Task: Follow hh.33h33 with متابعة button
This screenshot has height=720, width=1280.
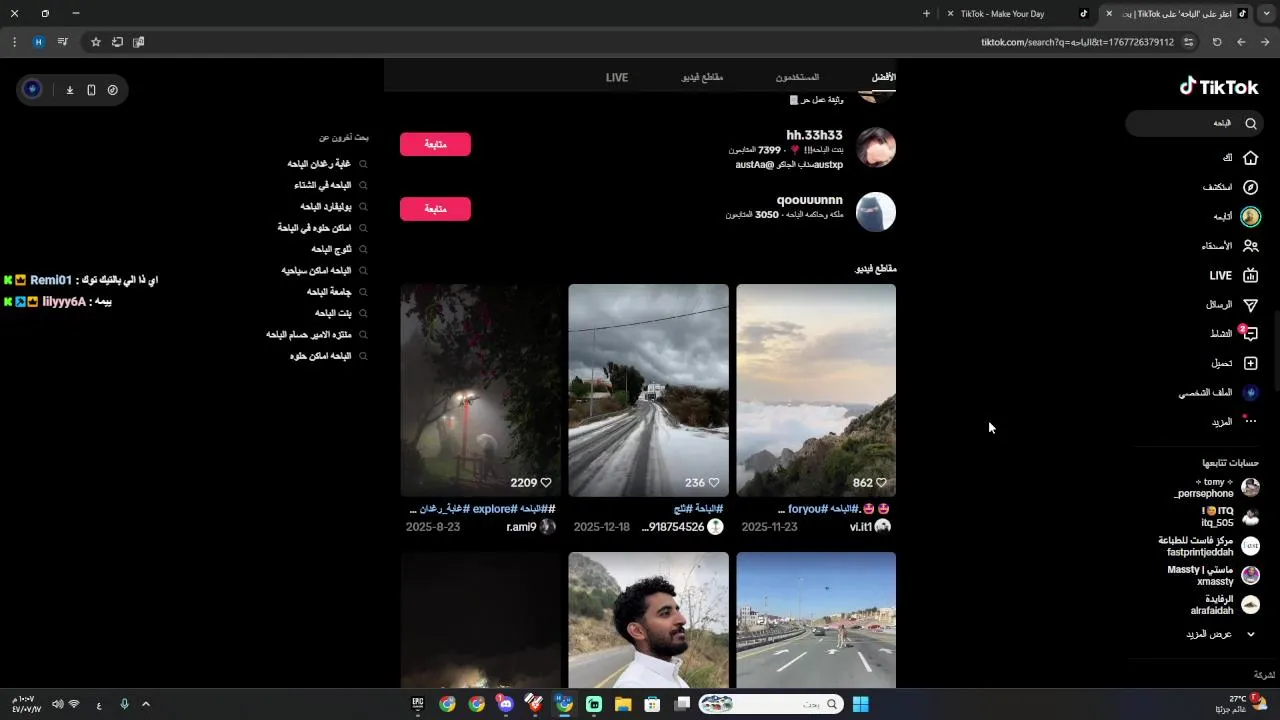Action: pyautogui.click(x=435, y=144)
